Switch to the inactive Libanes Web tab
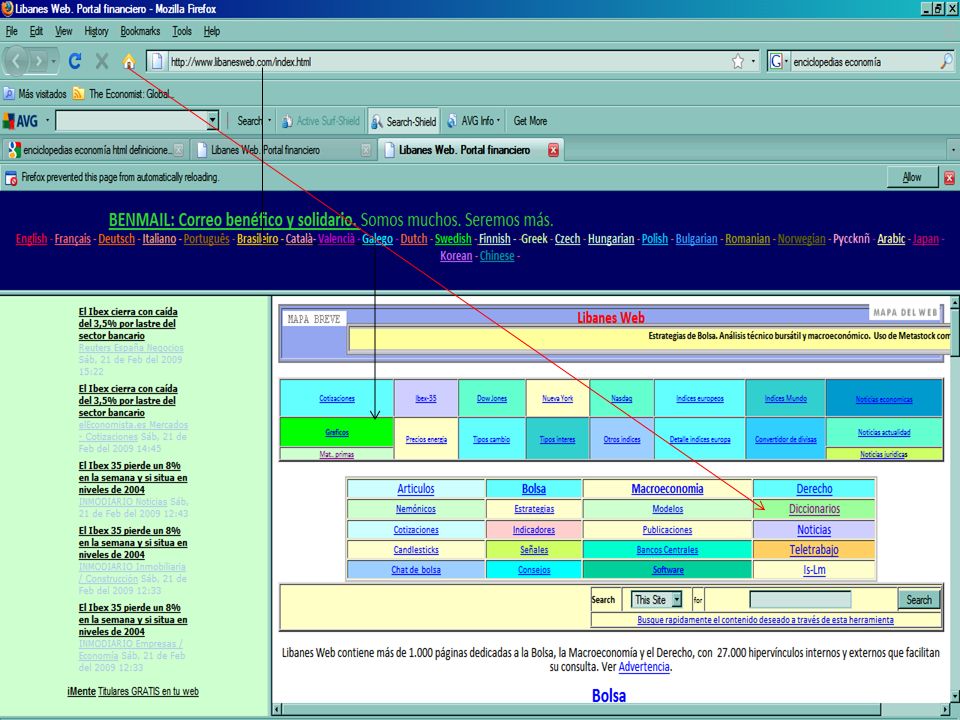Image resolution: width=960 pixels, height=720 pixels. (282, 150)
